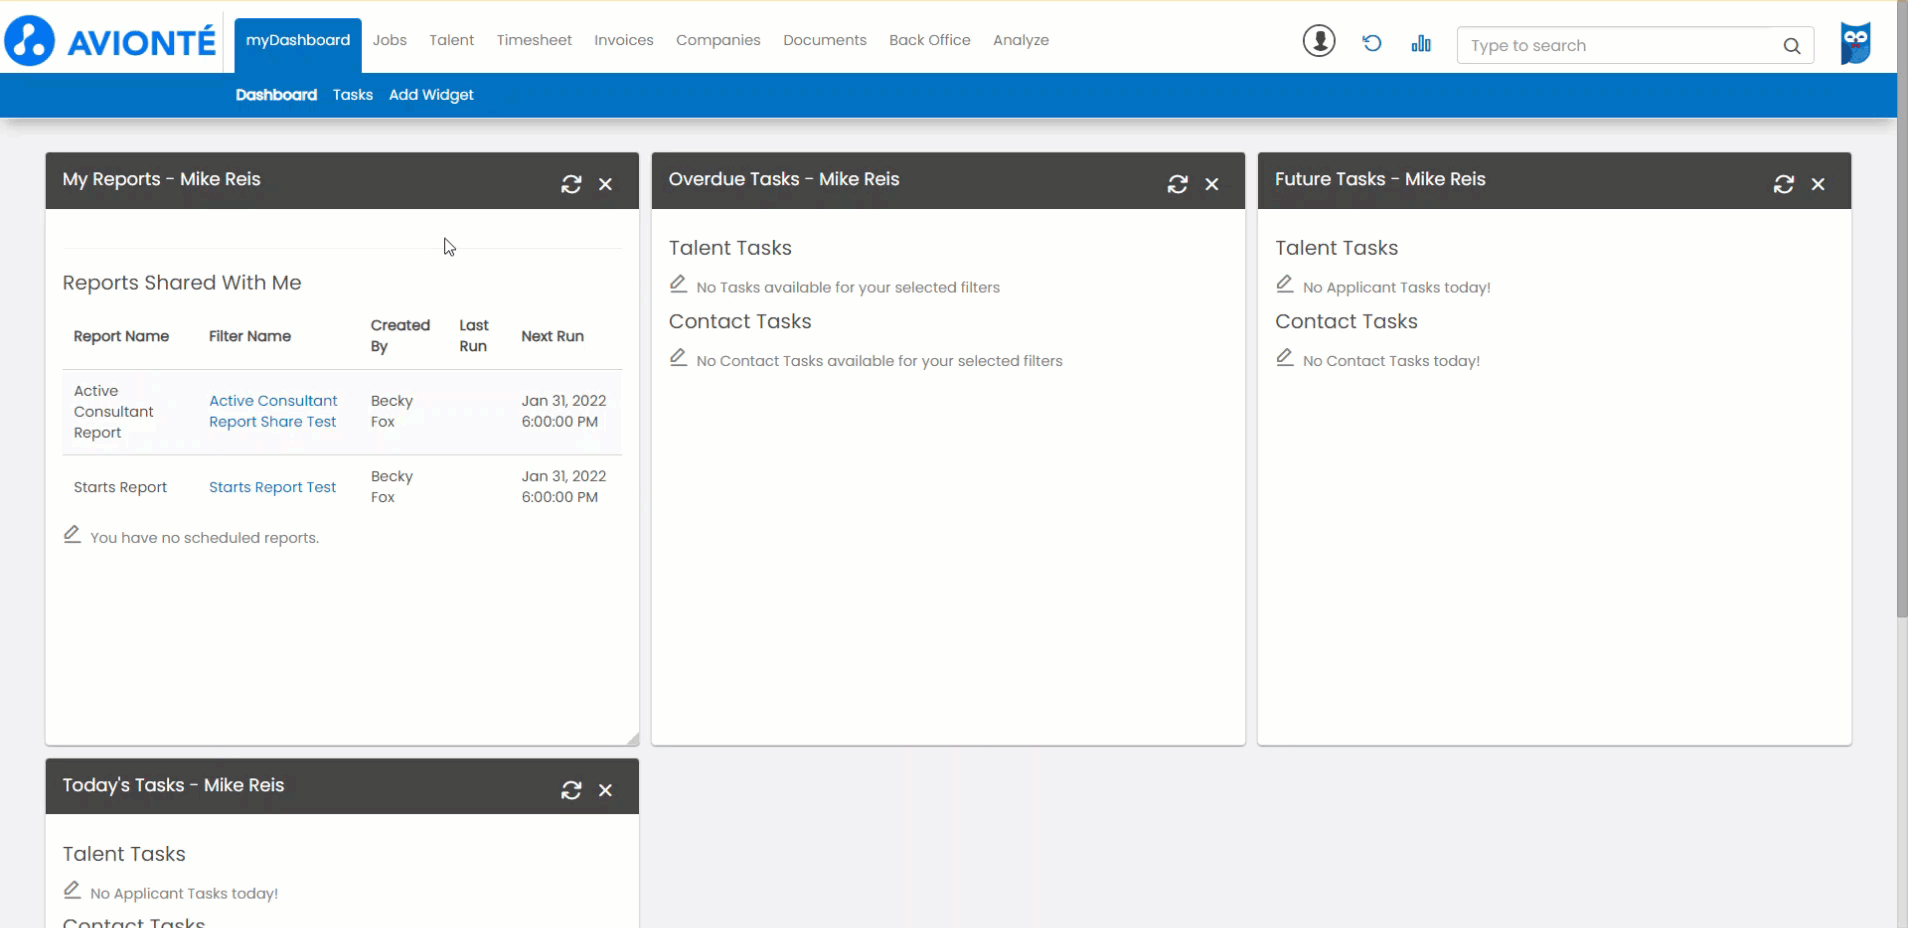Select the Starts Report name cell

120,487
